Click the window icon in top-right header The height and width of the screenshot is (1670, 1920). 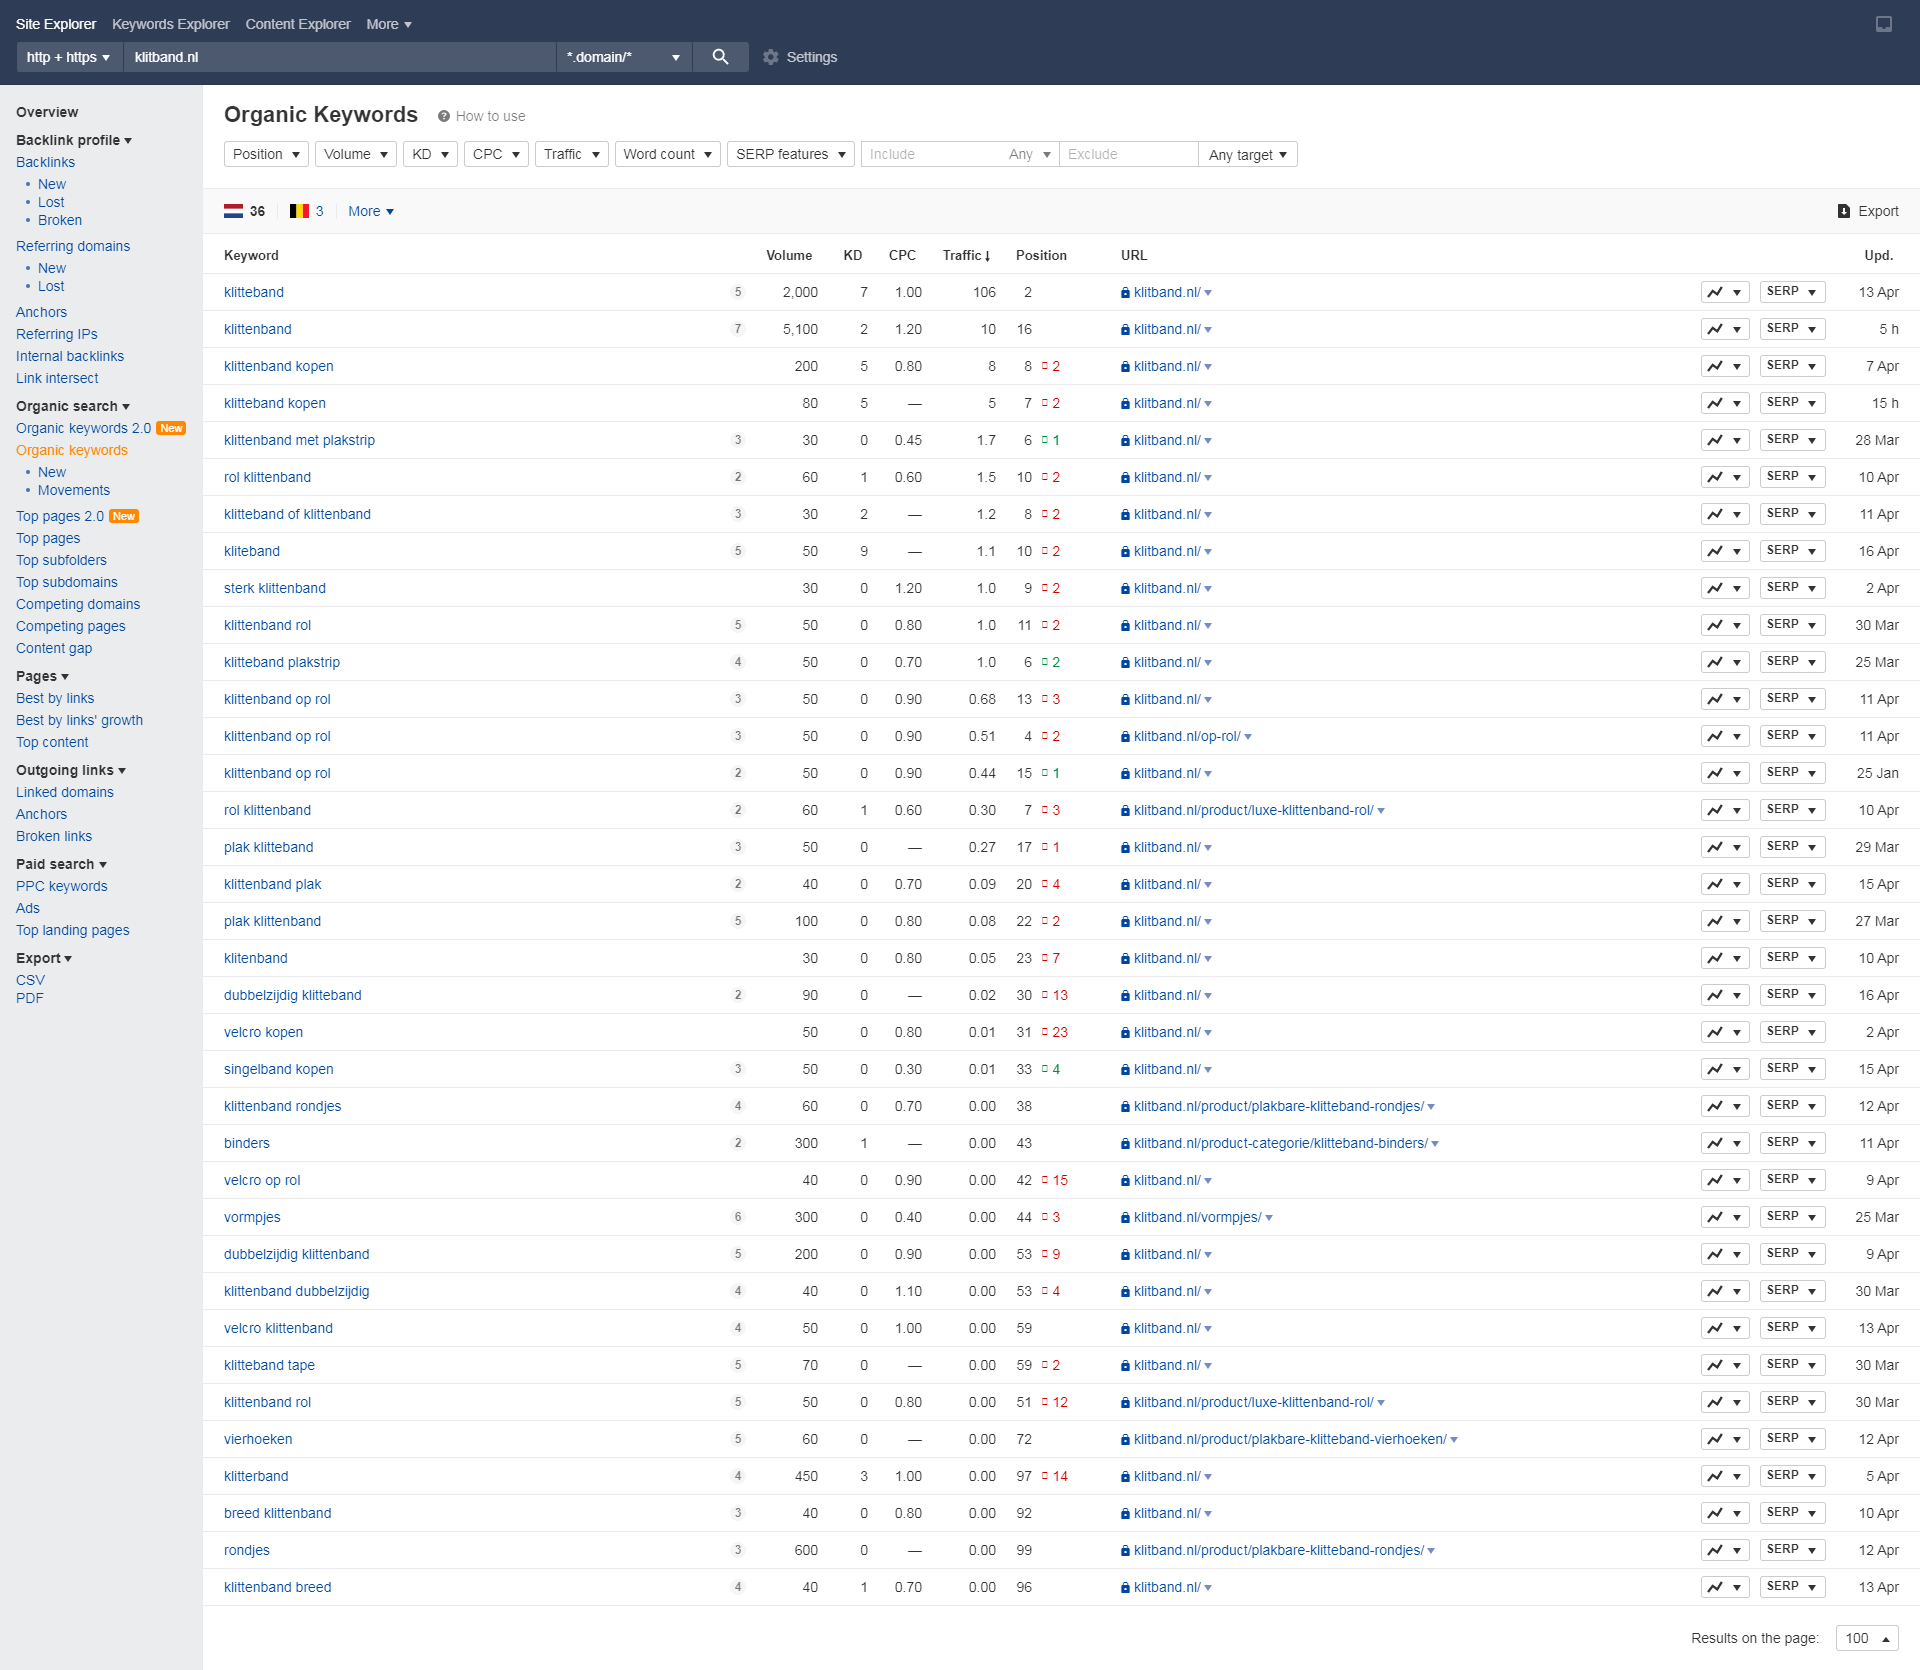1884,24
